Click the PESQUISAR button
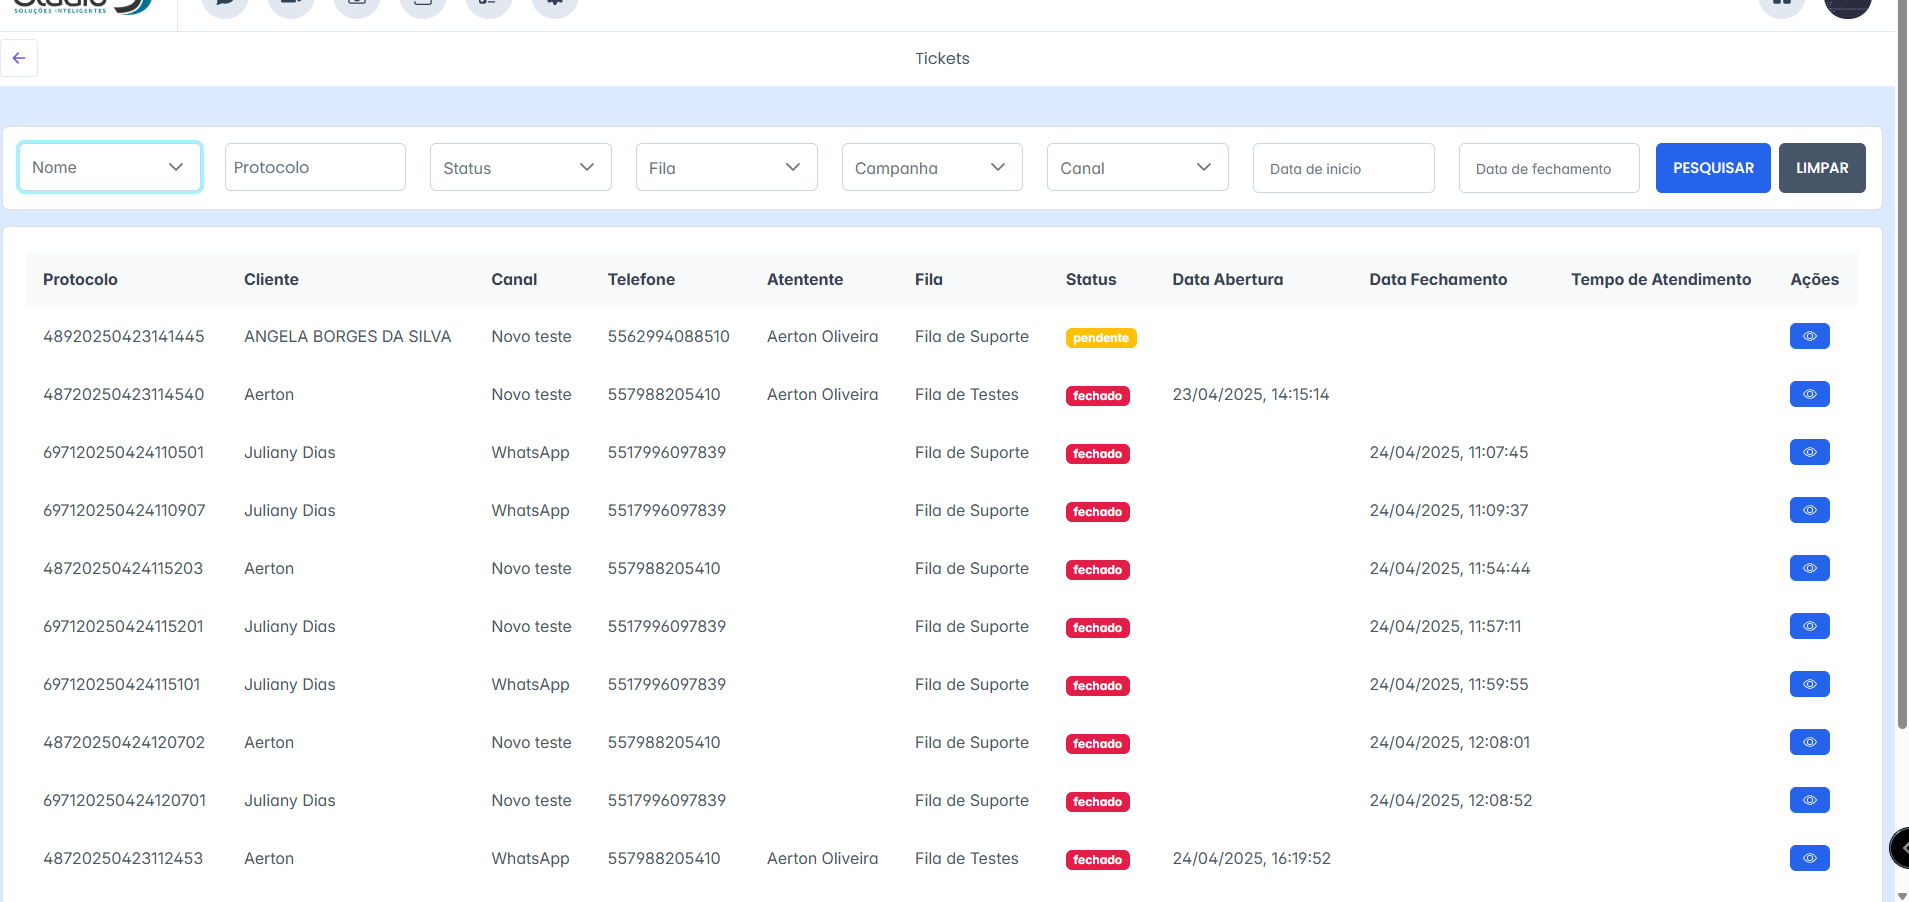Screen dimensions: 1909x902 tap(1712, 168)
